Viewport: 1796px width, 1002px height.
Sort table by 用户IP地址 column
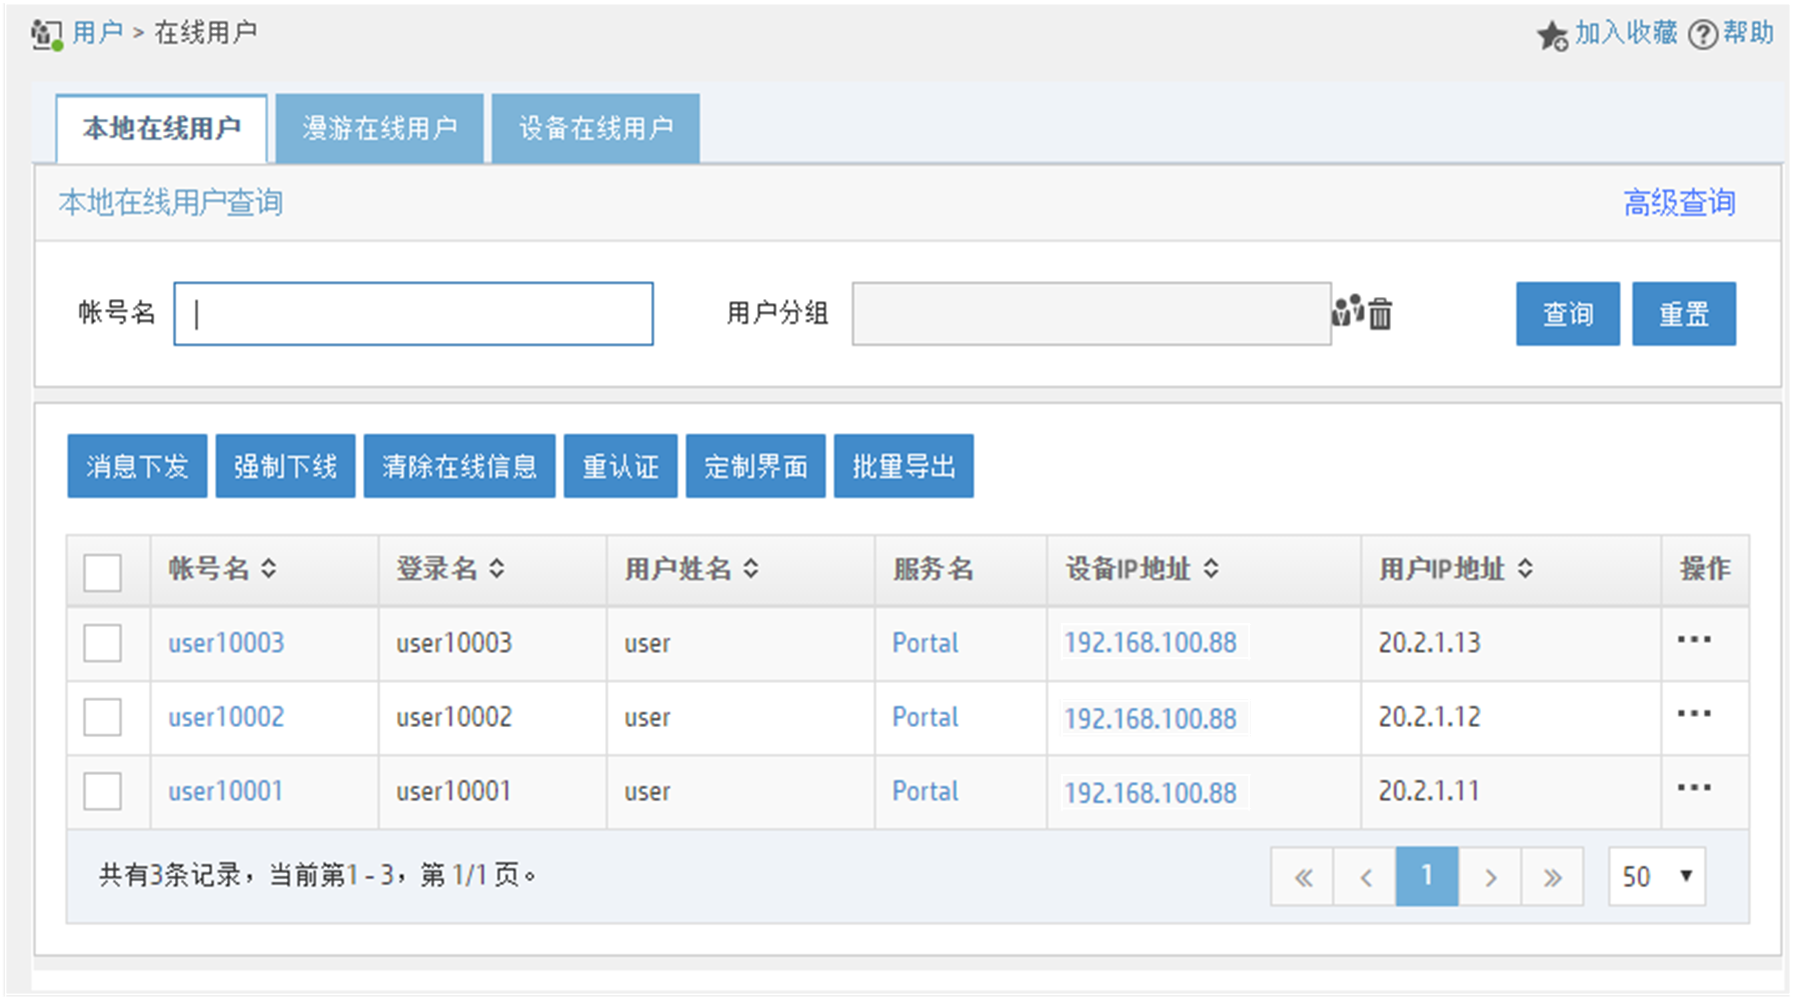pos(1525,569)
